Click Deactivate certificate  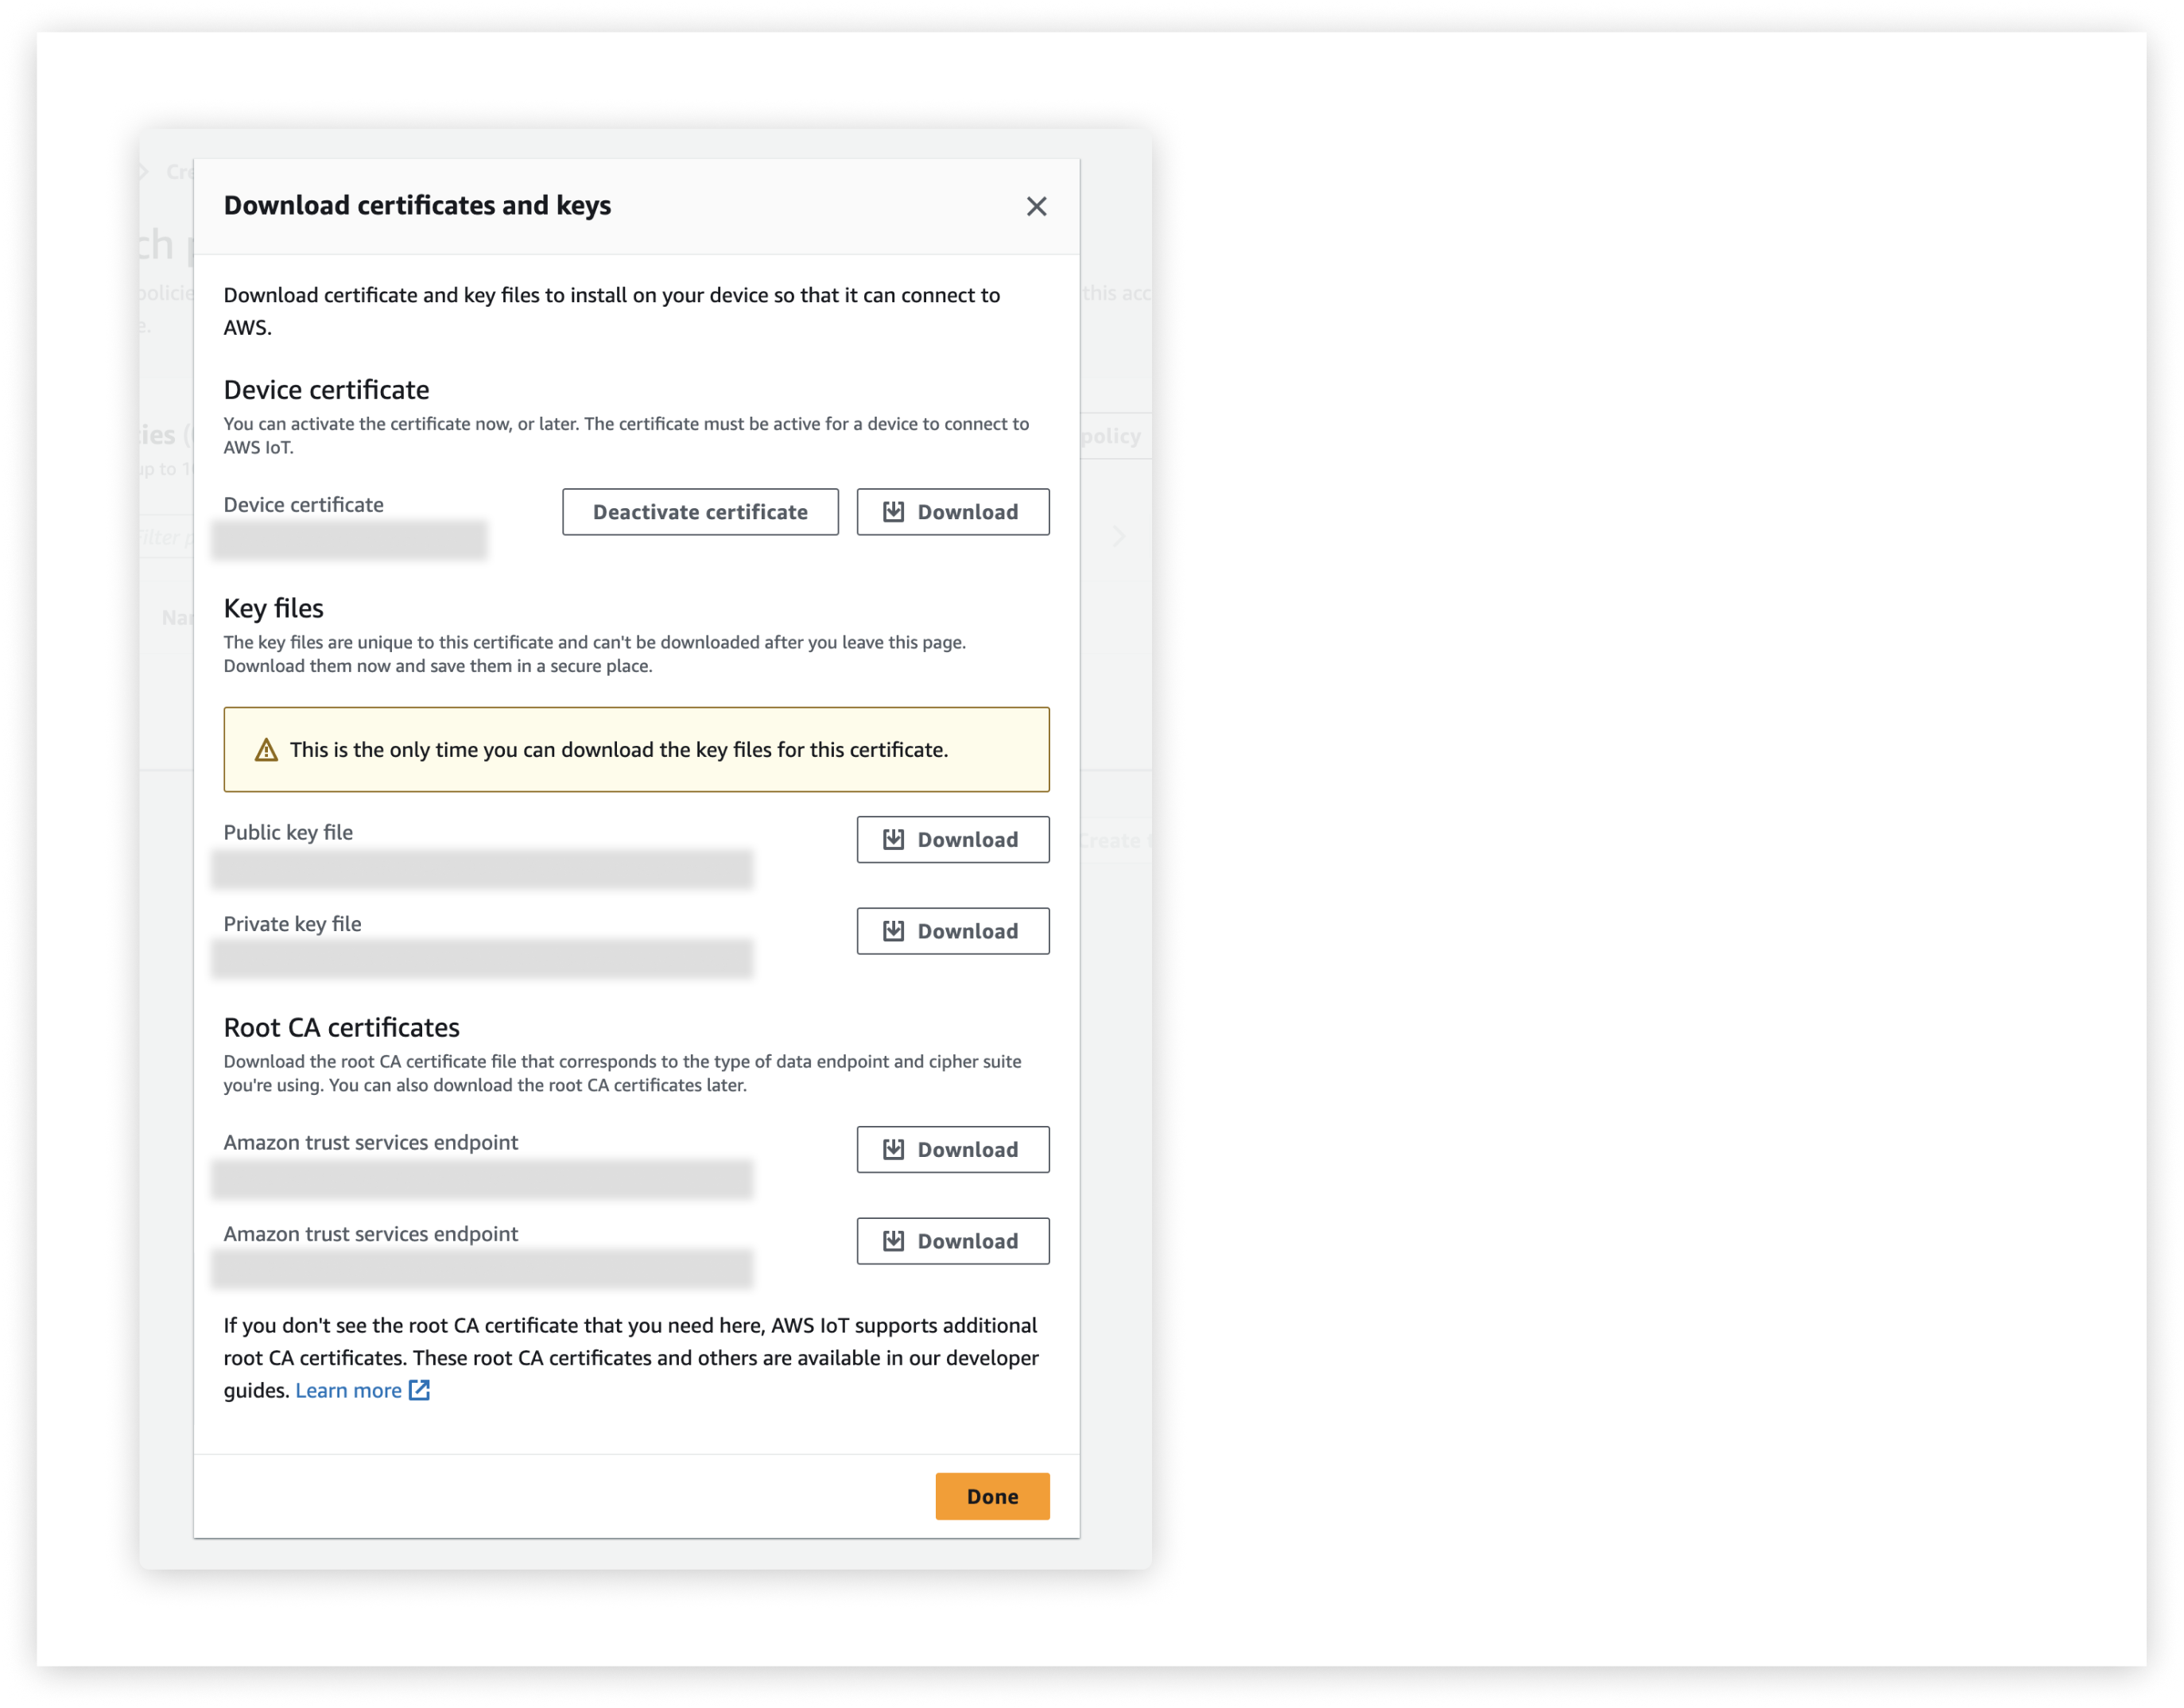pos(700,511)
